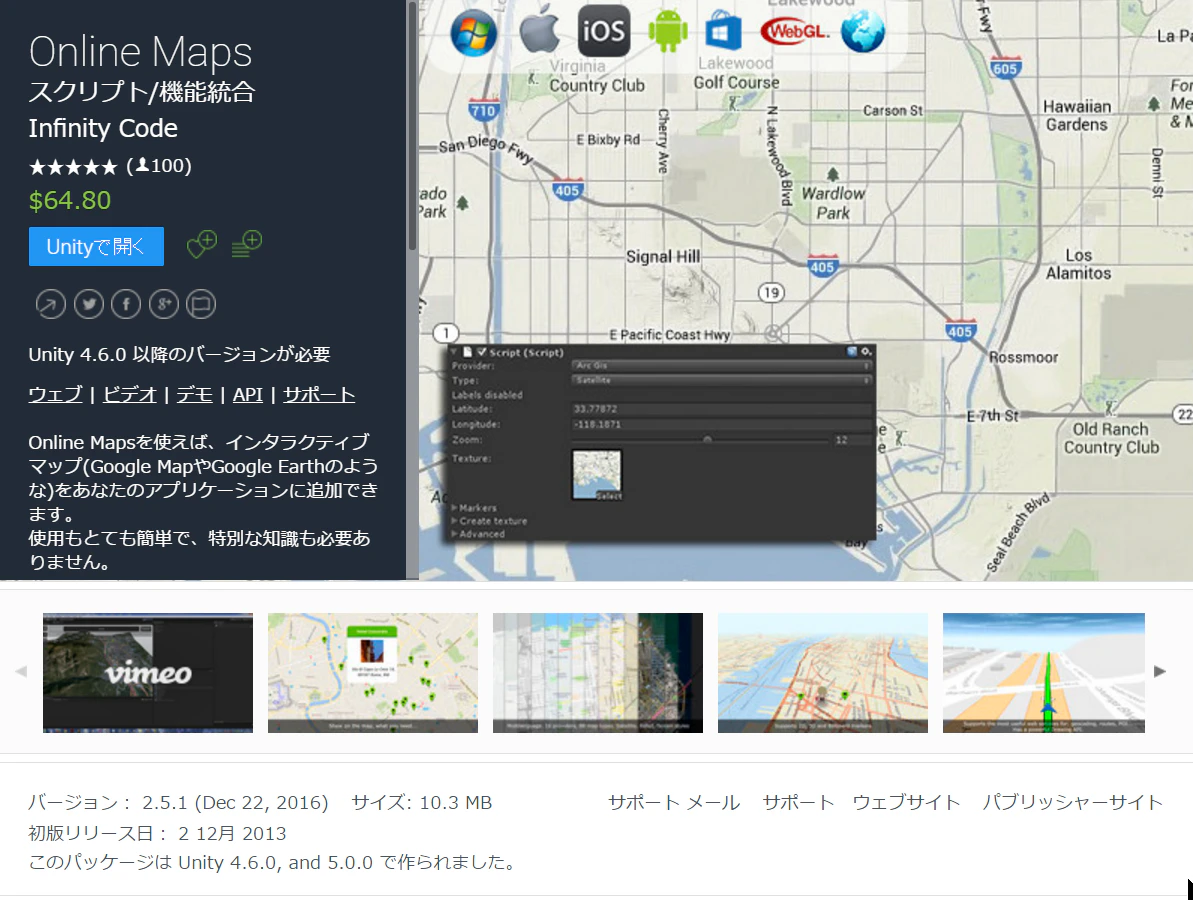Add asset to wishlist with heart icon
Image resolution: width=1193 pixels, height=900 pixels.
tap(202, 244)
